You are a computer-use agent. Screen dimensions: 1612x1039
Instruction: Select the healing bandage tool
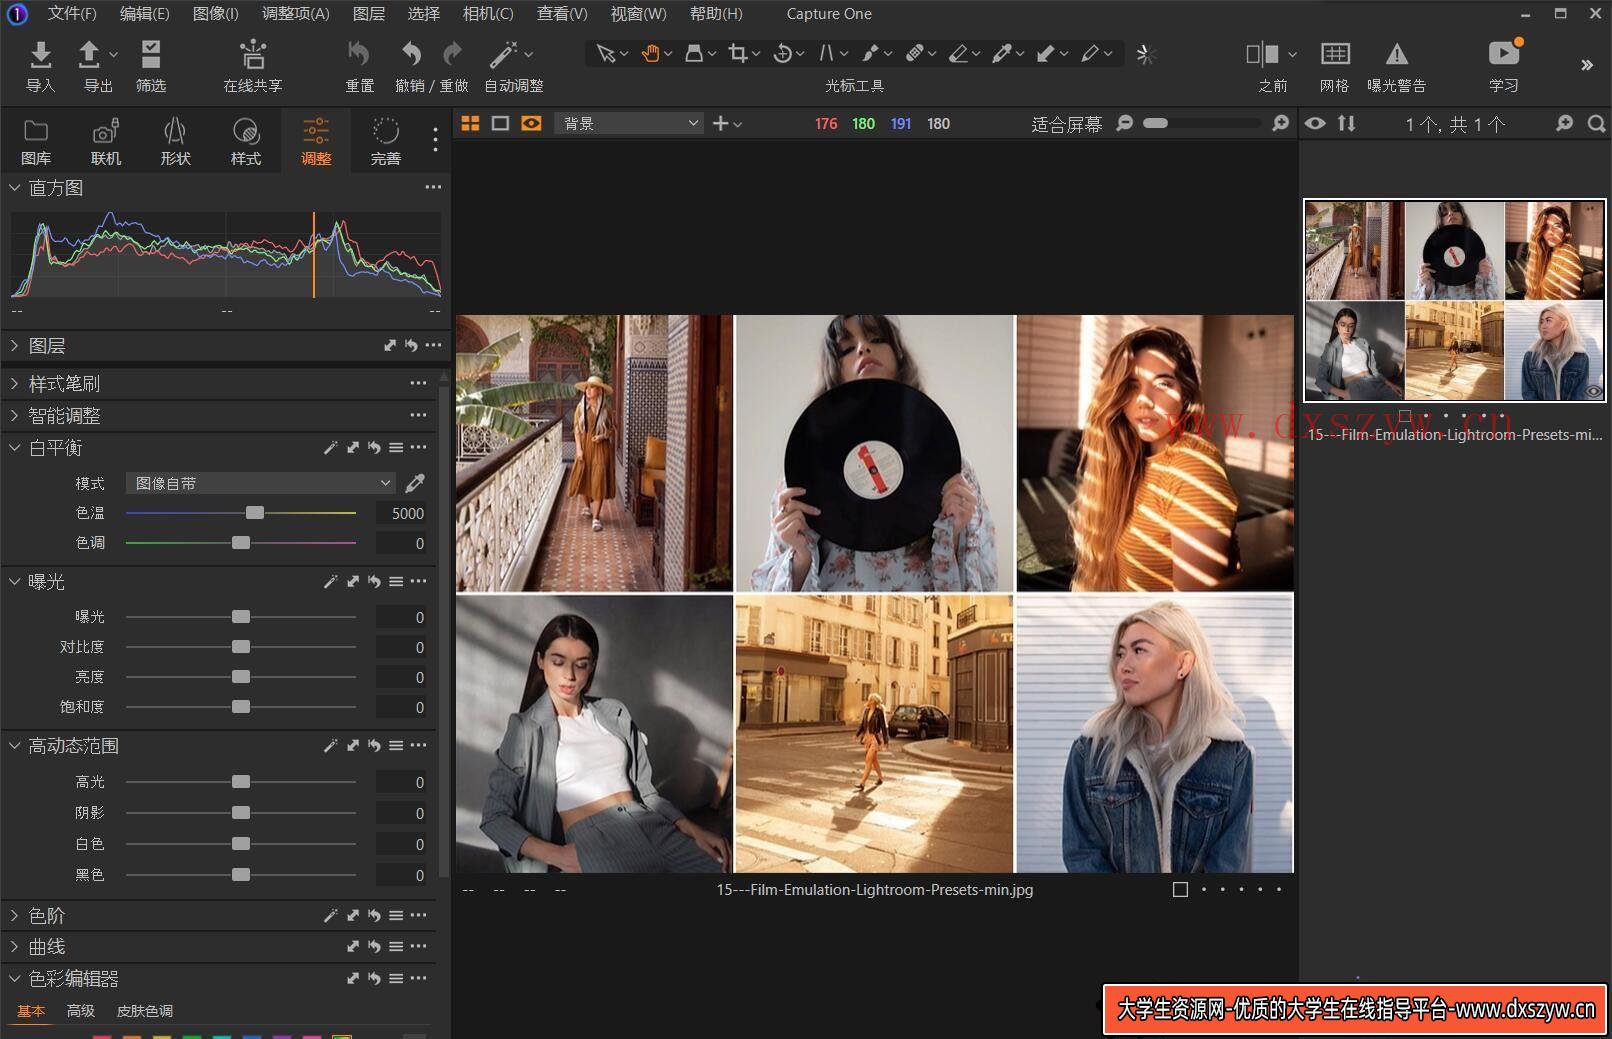914,54
